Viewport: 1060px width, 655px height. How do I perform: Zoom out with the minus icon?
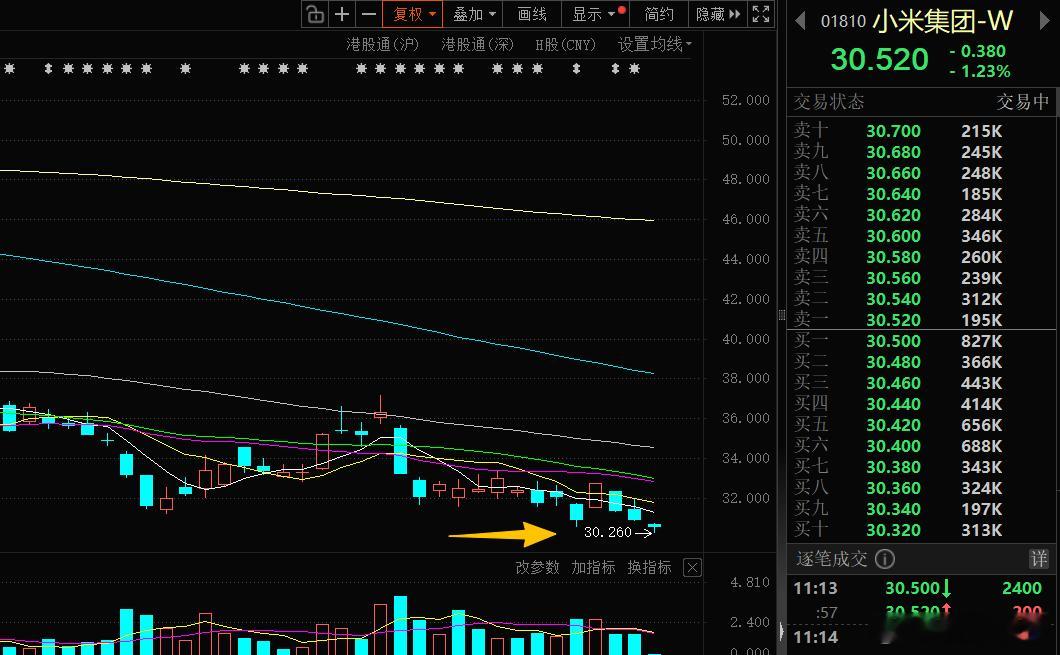pos(368,14)
